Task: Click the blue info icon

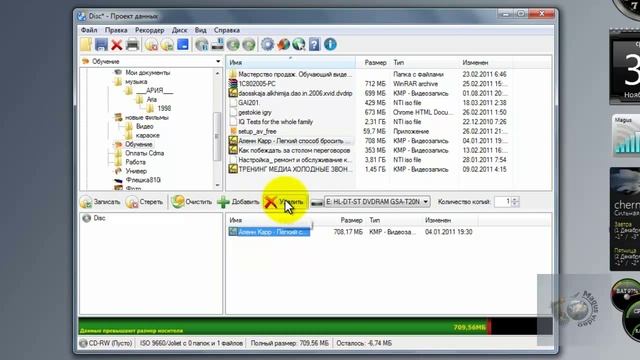Action: 330,44
